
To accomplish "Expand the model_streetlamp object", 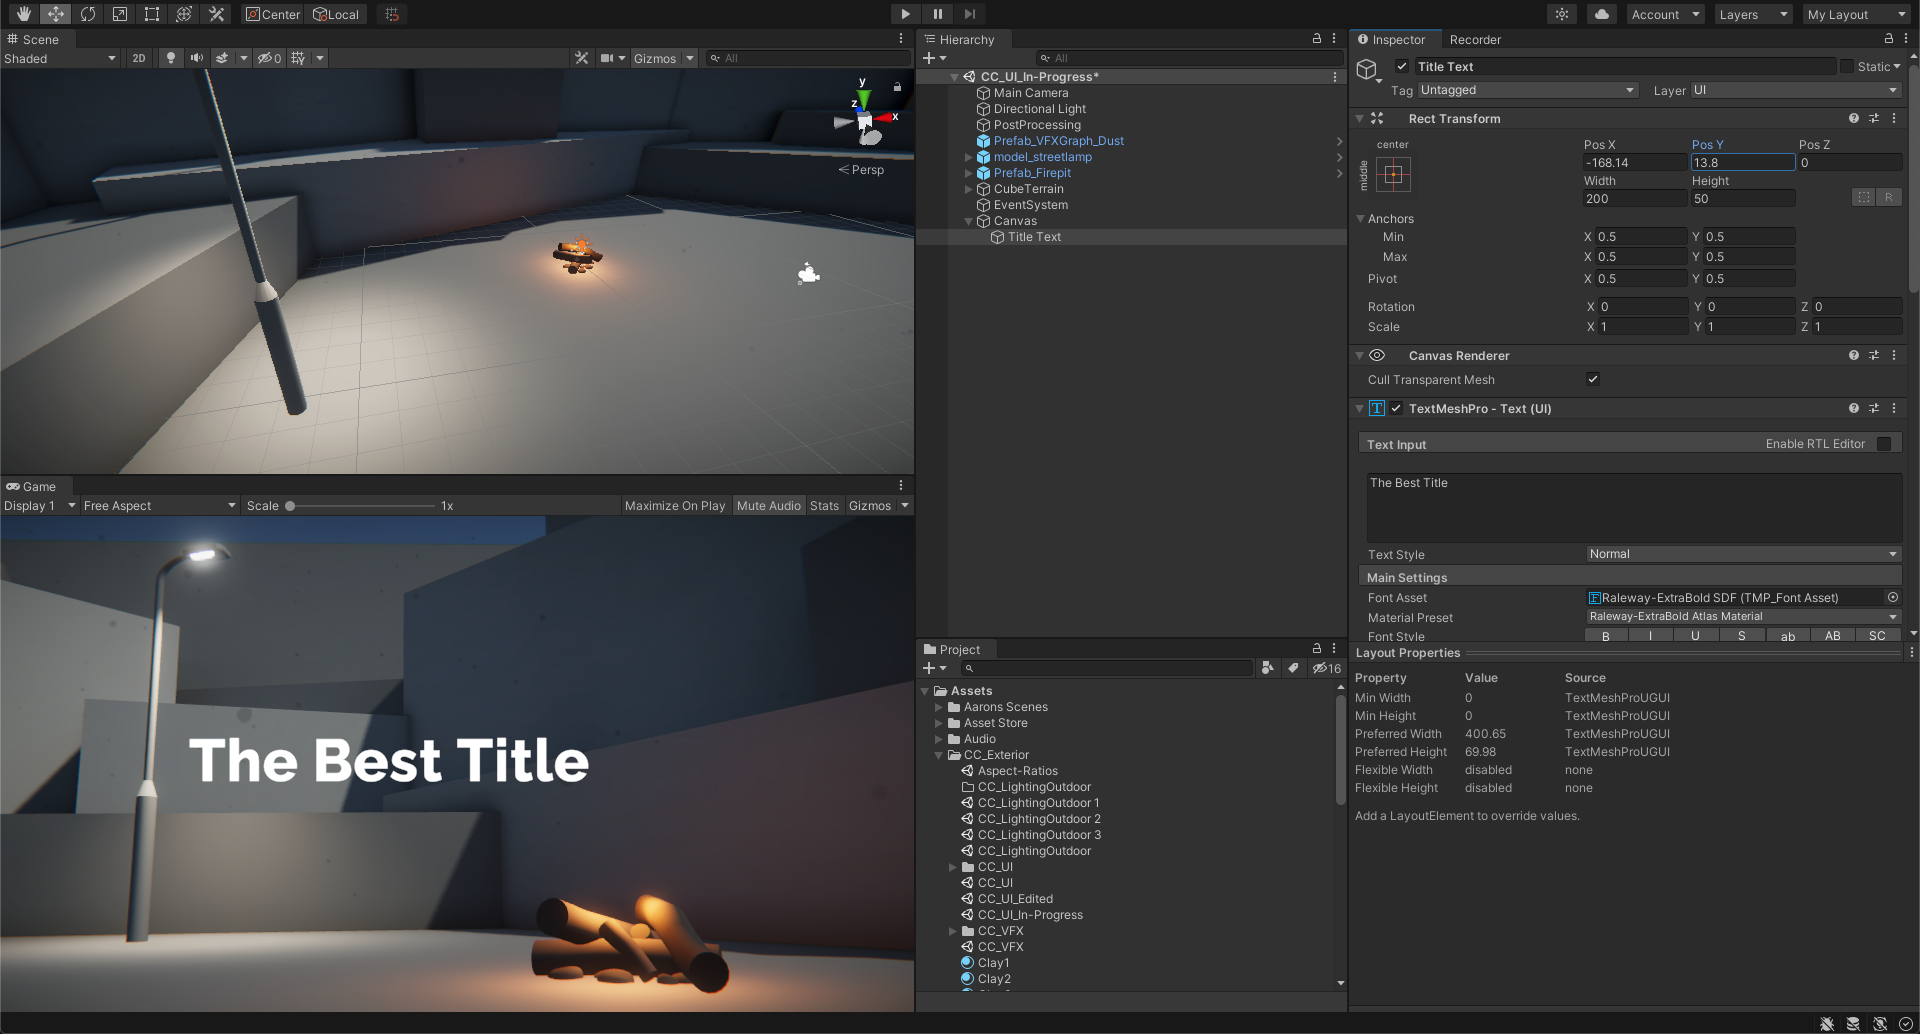I will [968, 157].
